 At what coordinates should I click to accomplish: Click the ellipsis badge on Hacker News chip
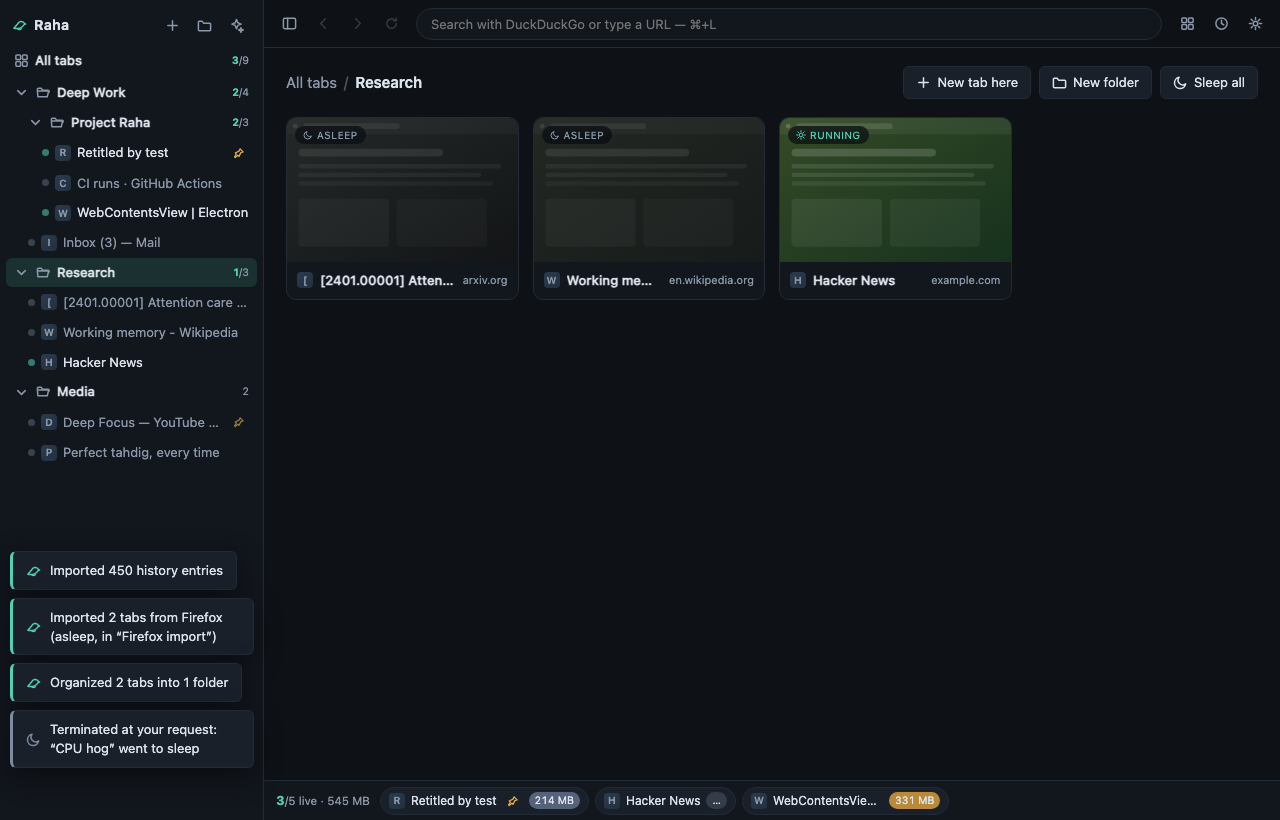(716, 801)
